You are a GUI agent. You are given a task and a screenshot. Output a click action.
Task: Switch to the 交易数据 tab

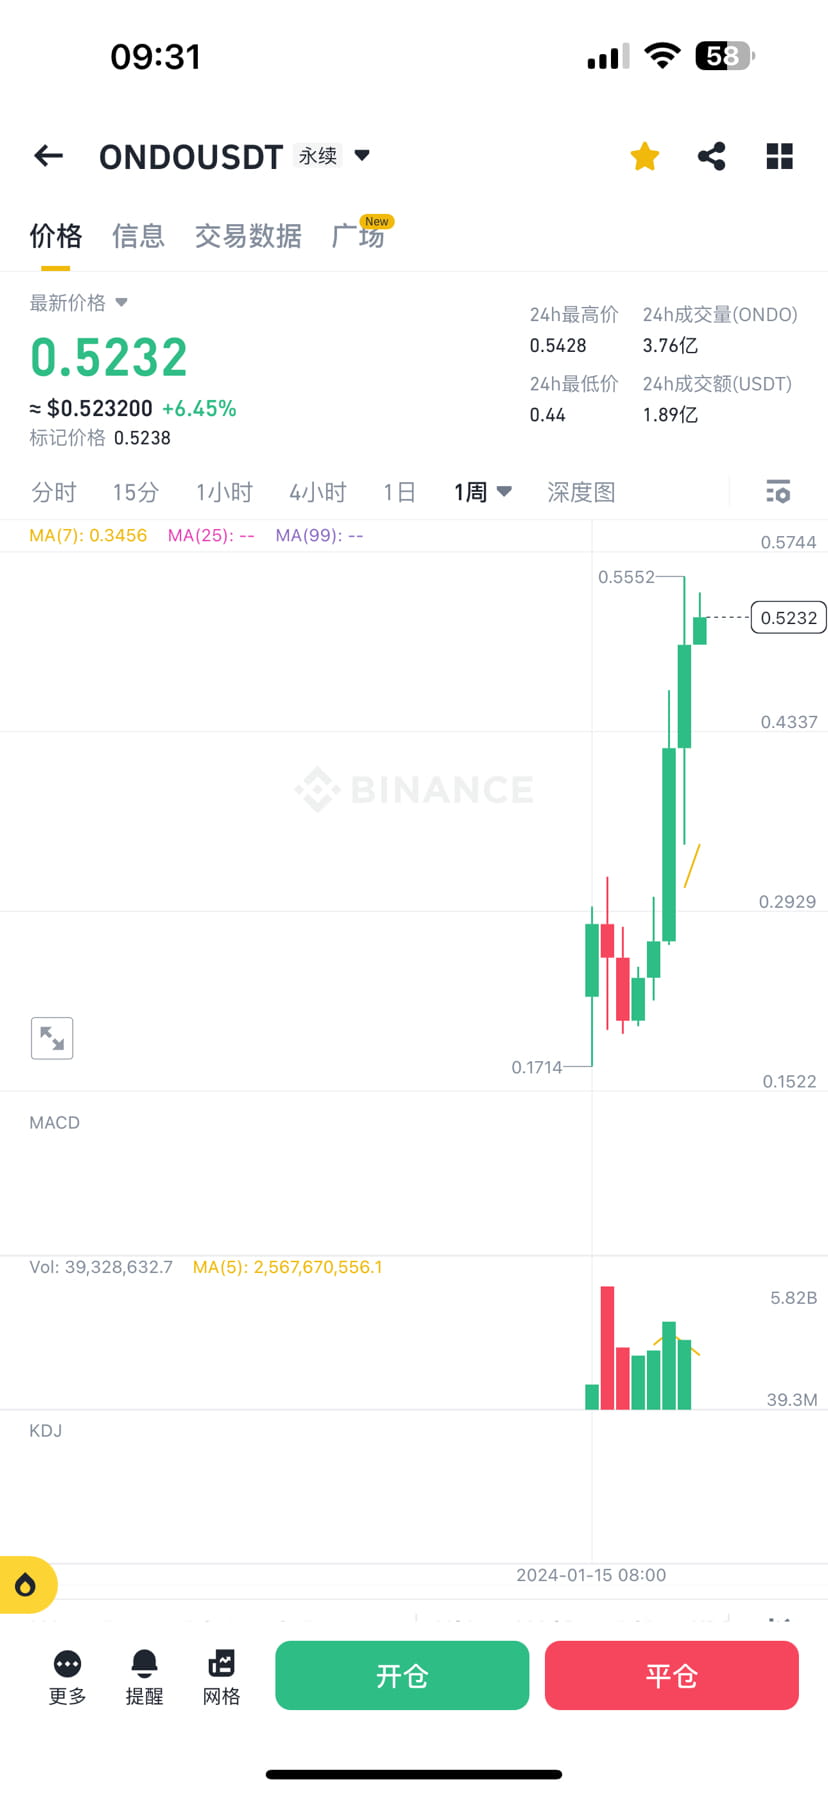[x=247, y=236]
